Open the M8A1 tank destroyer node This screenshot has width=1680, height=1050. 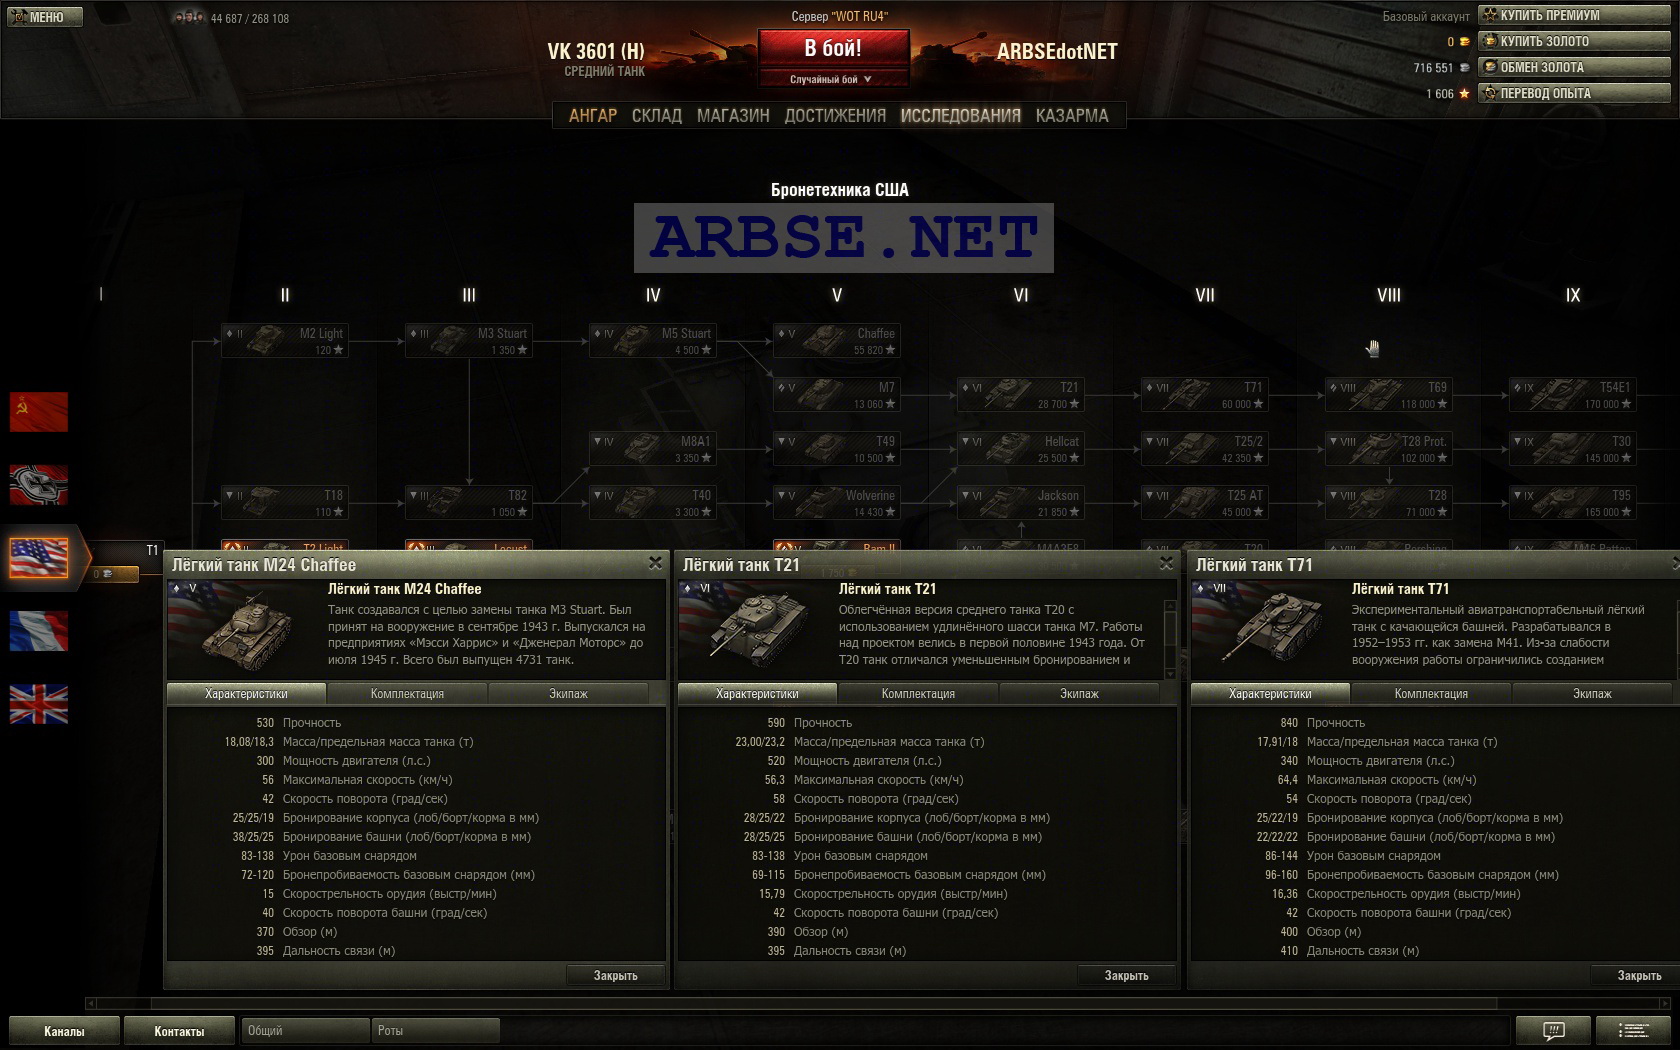click(x=652, y=449)
